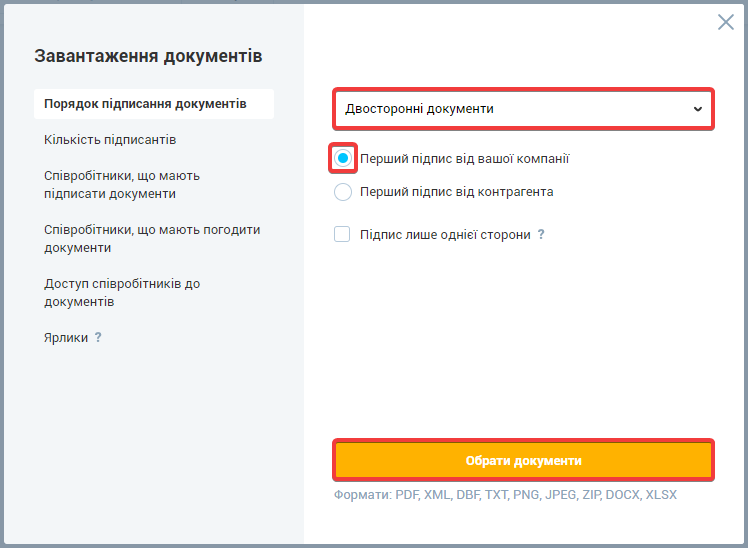Viewport: 748px width, 548px height.
Task: Close the document upload dialog
Action: 726,22
